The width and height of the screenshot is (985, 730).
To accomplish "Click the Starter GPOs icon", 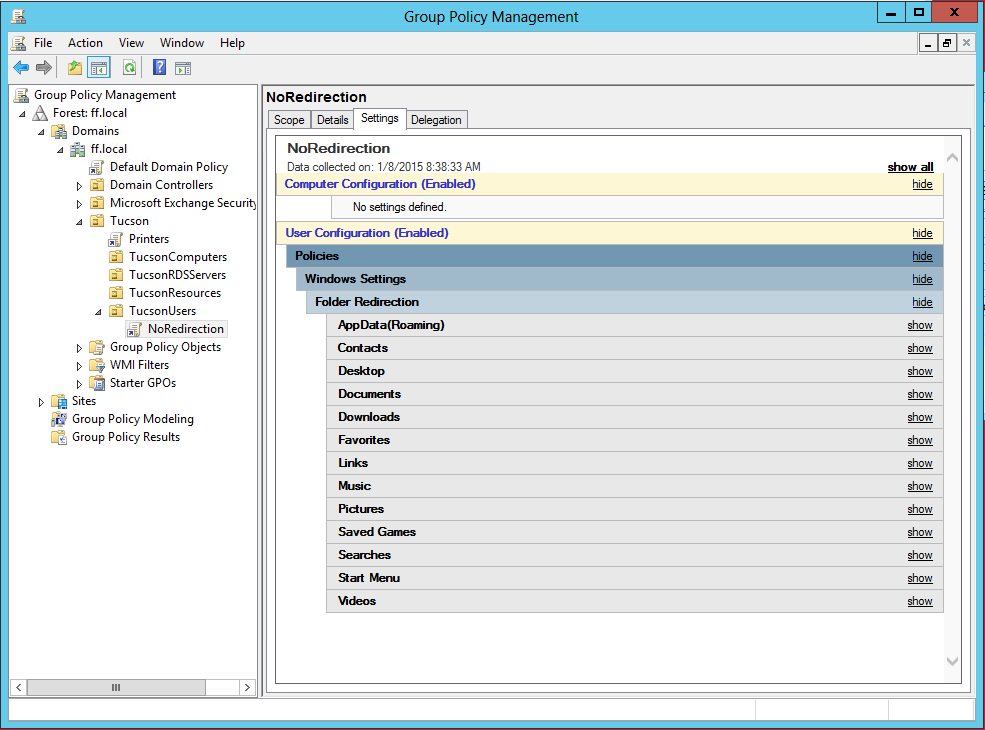I will [97, 383].
